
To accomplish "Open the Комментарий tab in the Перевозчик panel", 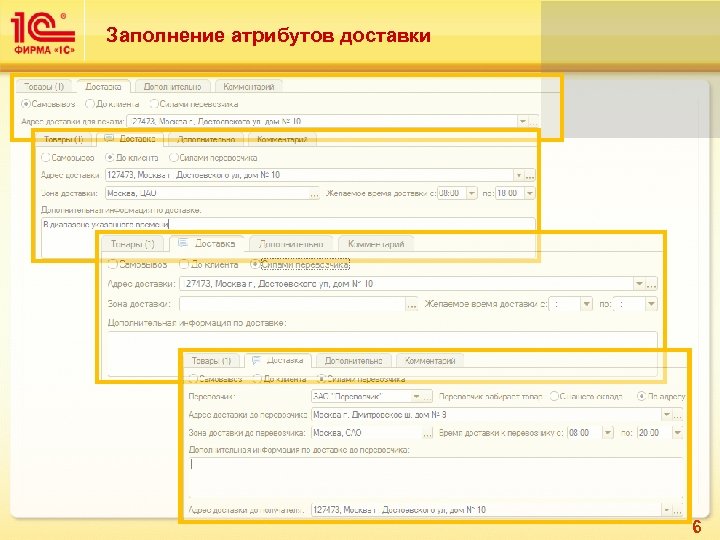I will (430, 361).
